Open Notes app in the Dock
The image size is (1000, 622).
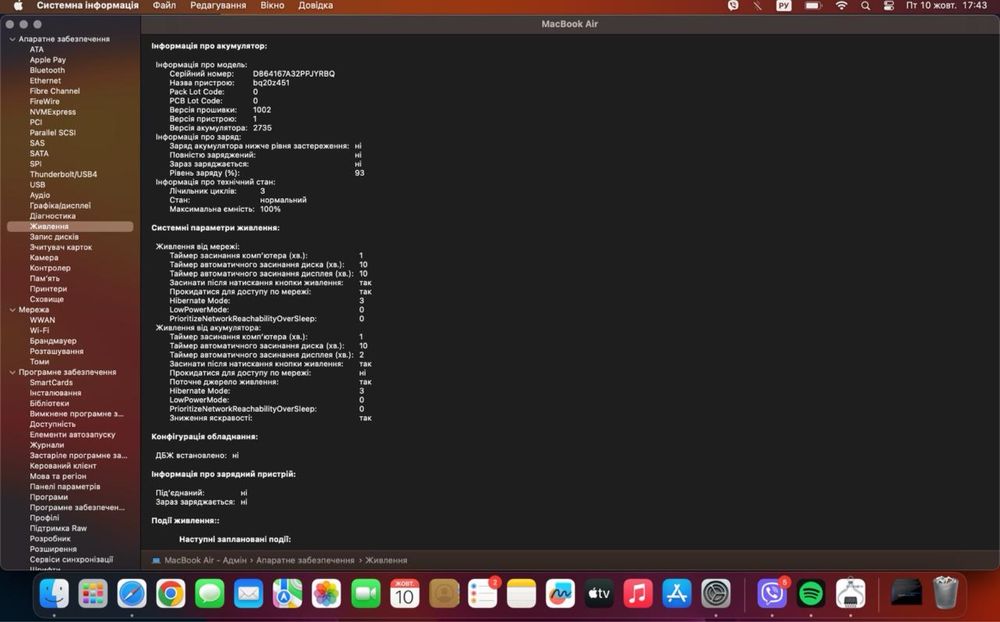[x=522, y=594]
